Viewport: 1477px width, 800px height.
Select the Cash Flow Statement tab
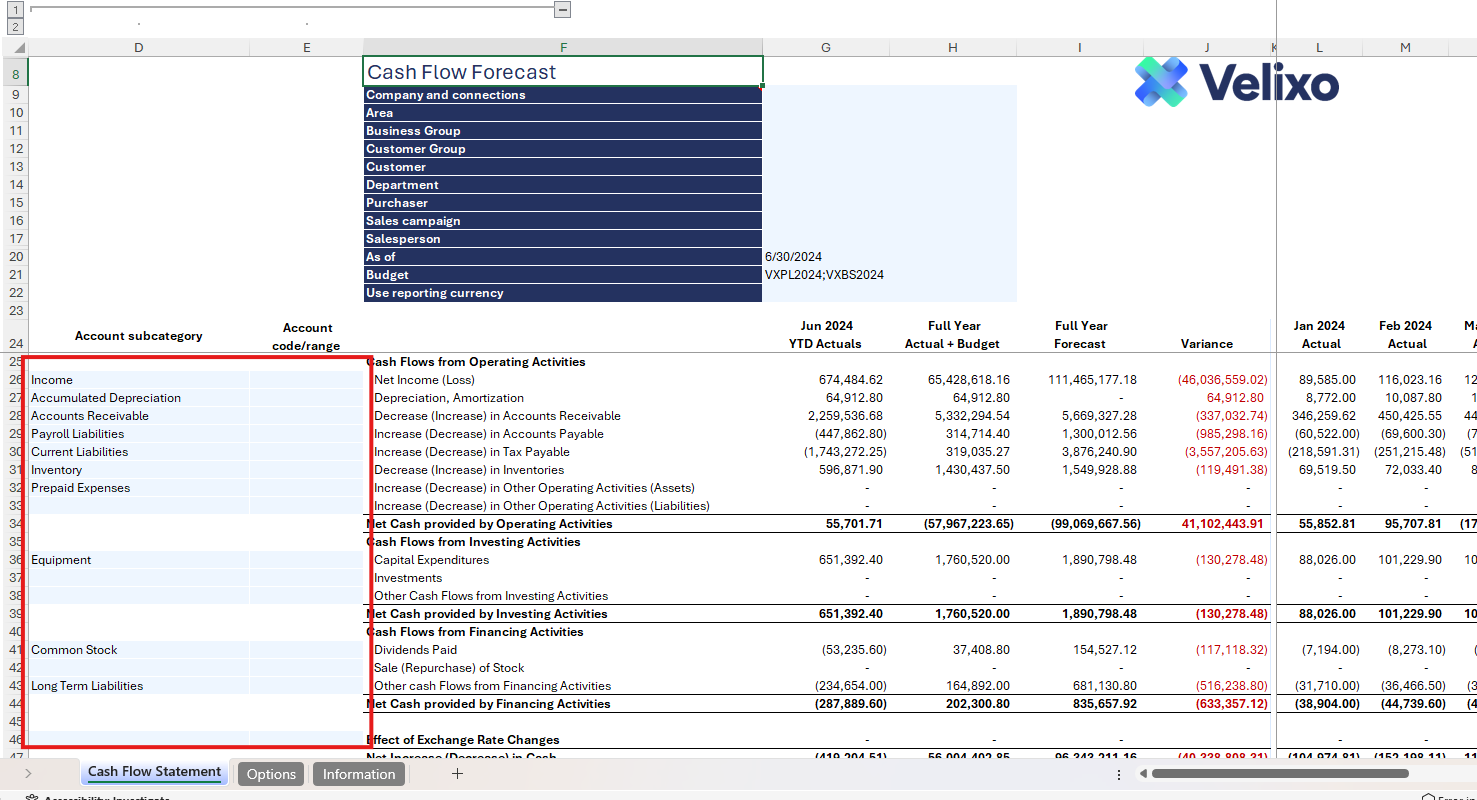tap(154, 772)
